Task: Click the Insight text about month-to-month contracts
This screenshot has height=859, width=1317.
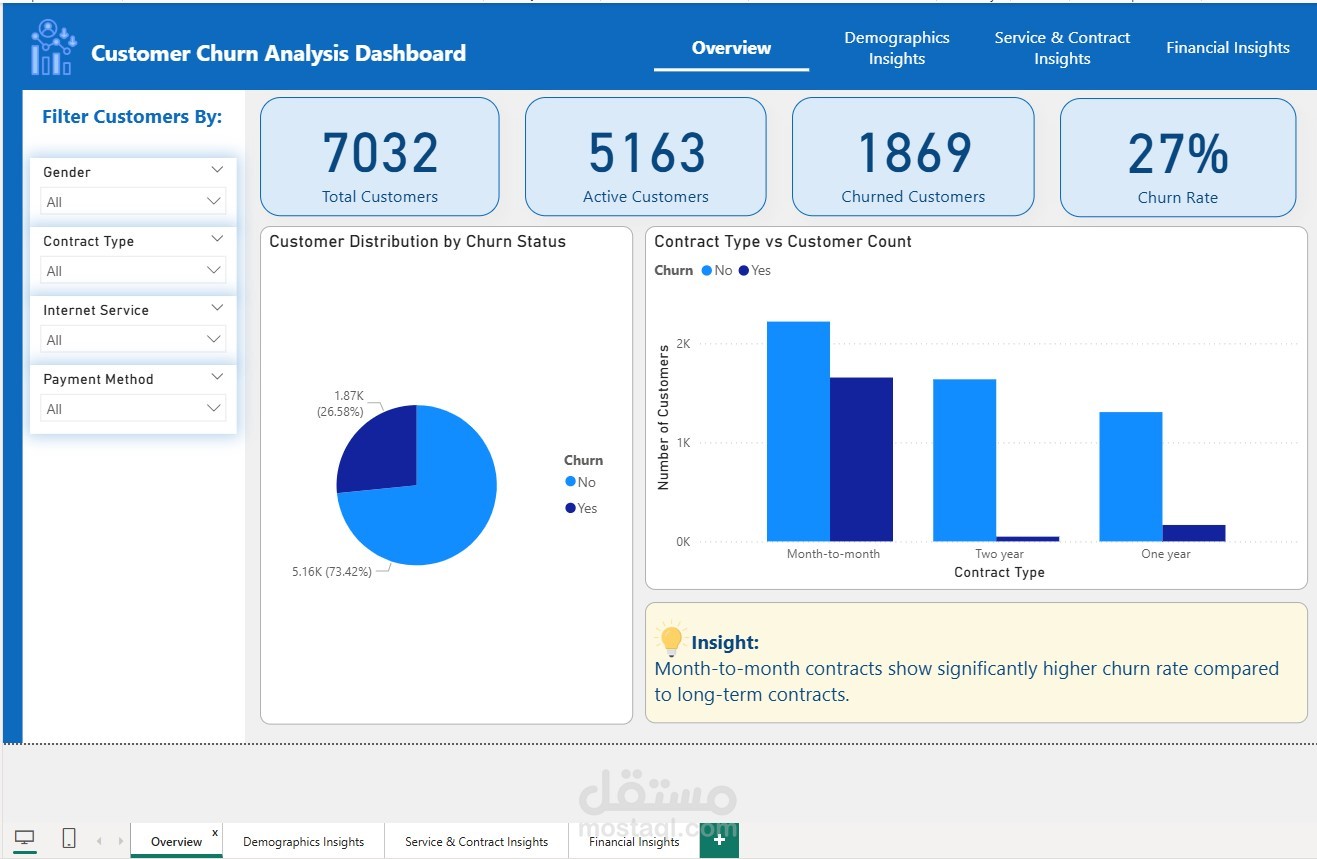Action: [966, 681]
